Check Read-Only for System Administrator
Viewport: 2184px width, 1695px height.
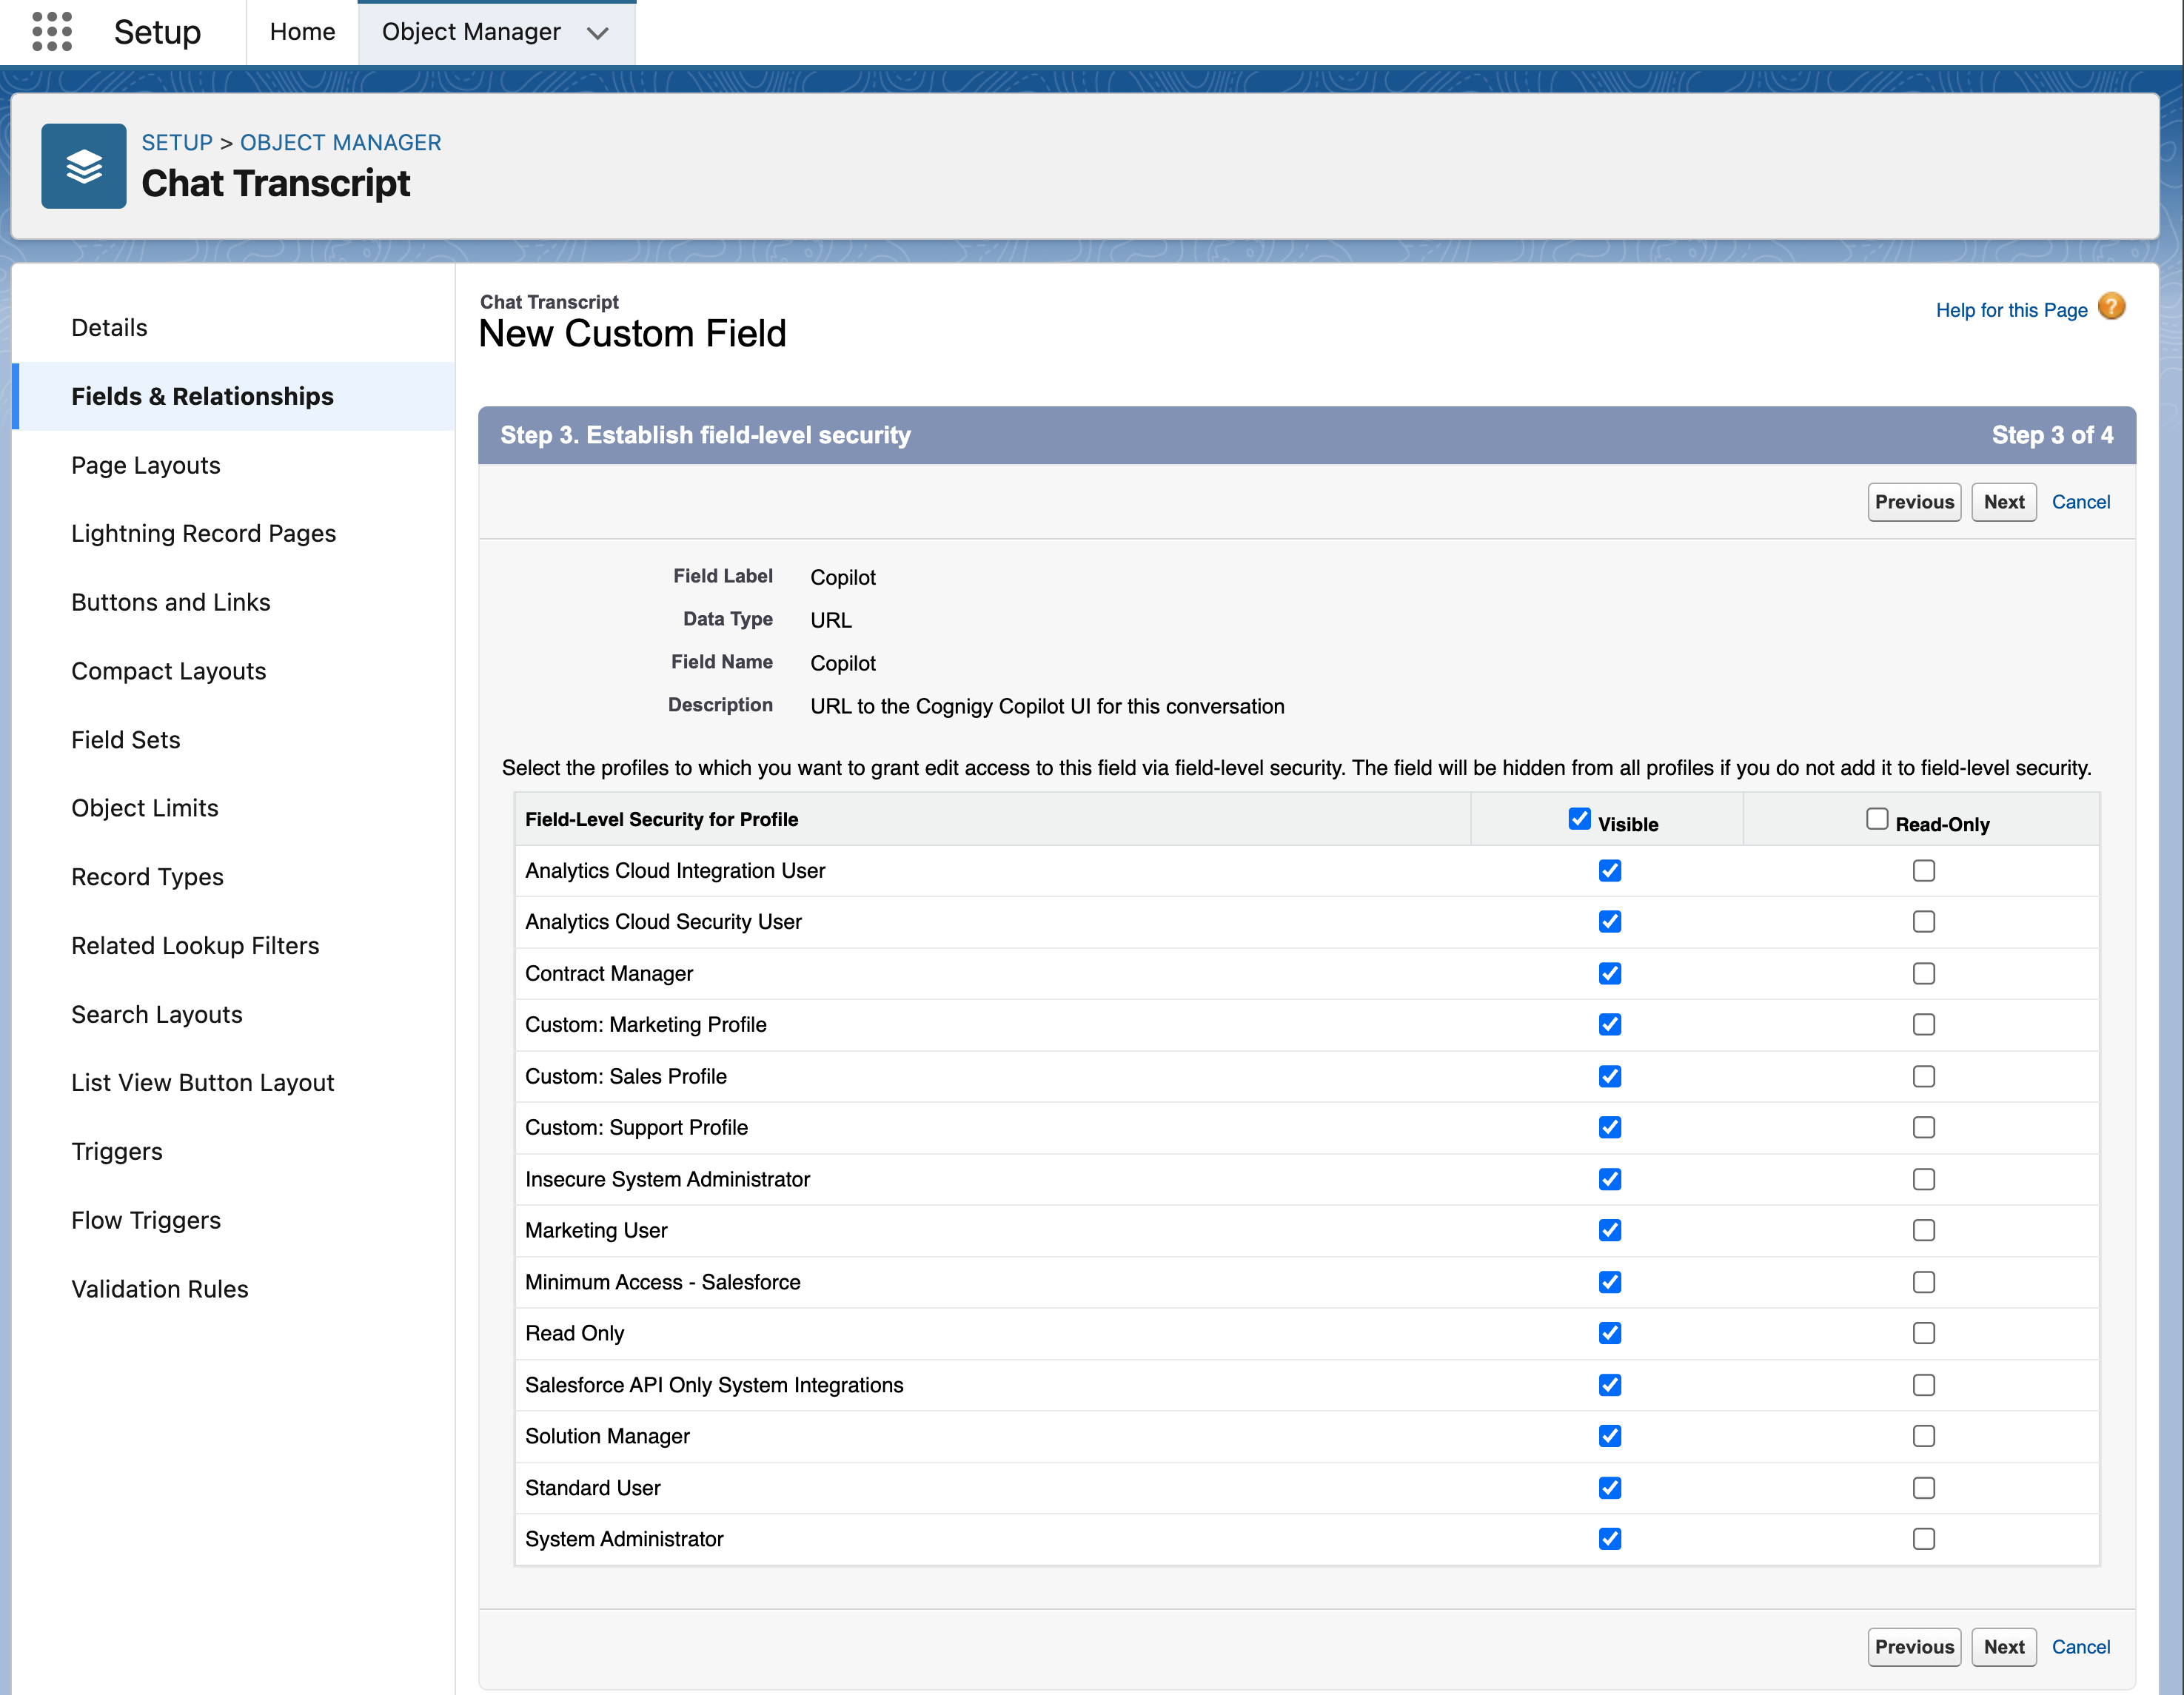coord(1923,1539)
